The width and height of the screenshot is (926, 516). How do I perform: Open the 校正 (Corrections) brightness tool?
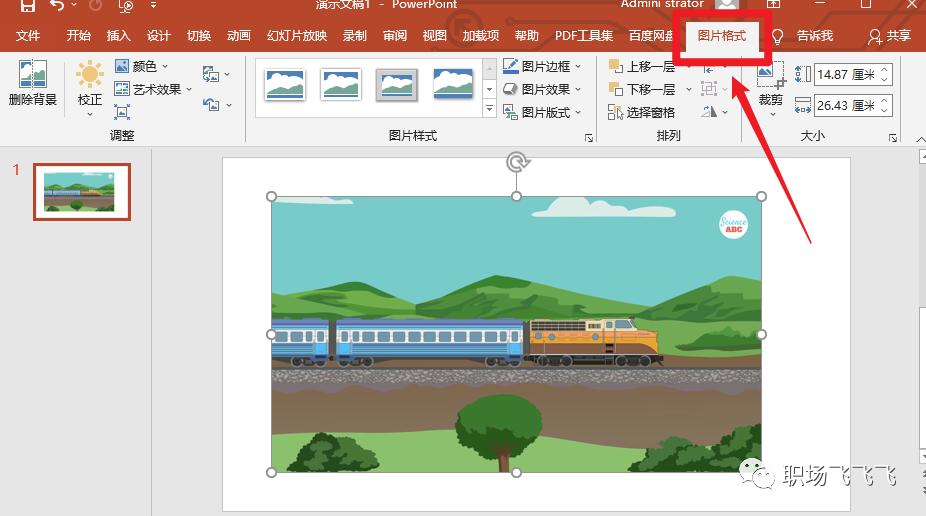(x=90, y=77)
